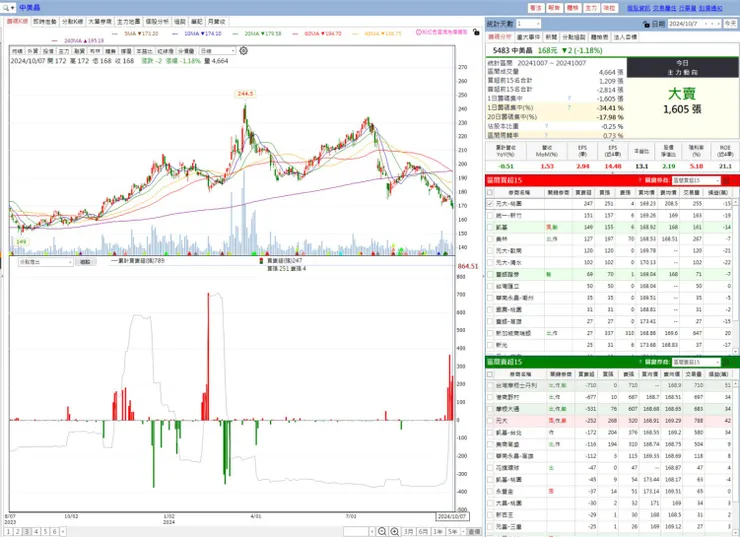Open chart settings gear icon
740x537 pixels.
(x=244, y=50)
